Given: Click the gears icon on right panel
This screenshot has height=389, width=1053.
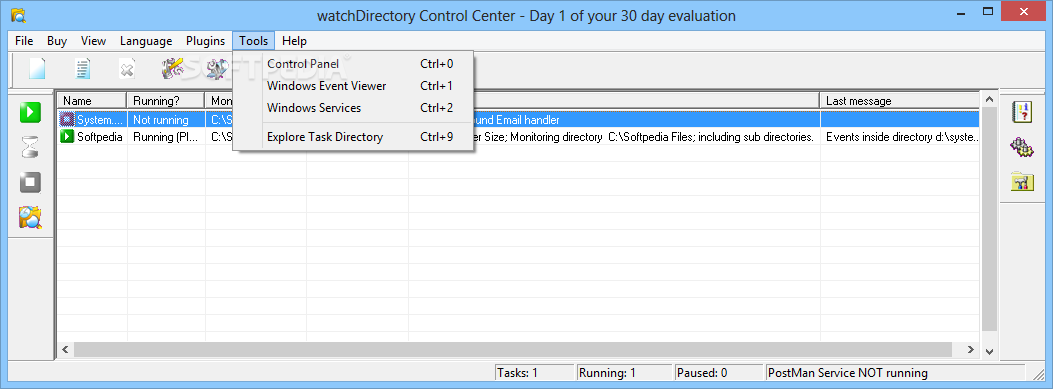Looking at the screenshot, I should tap(1022, 146).
